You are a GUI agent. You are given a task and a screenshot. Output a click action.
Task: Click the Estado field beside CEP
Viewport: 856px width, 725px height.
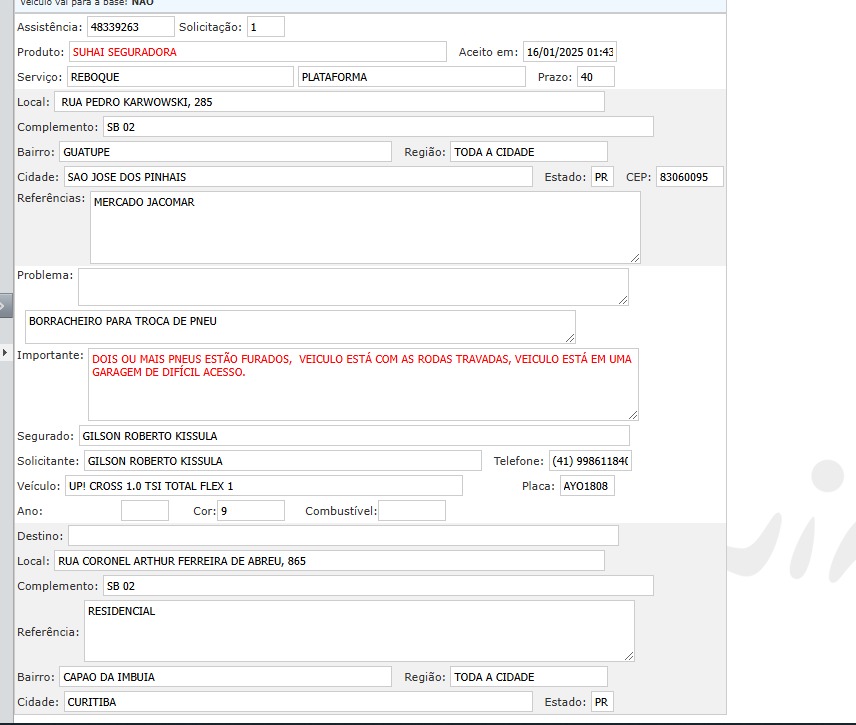click(602, 177)
